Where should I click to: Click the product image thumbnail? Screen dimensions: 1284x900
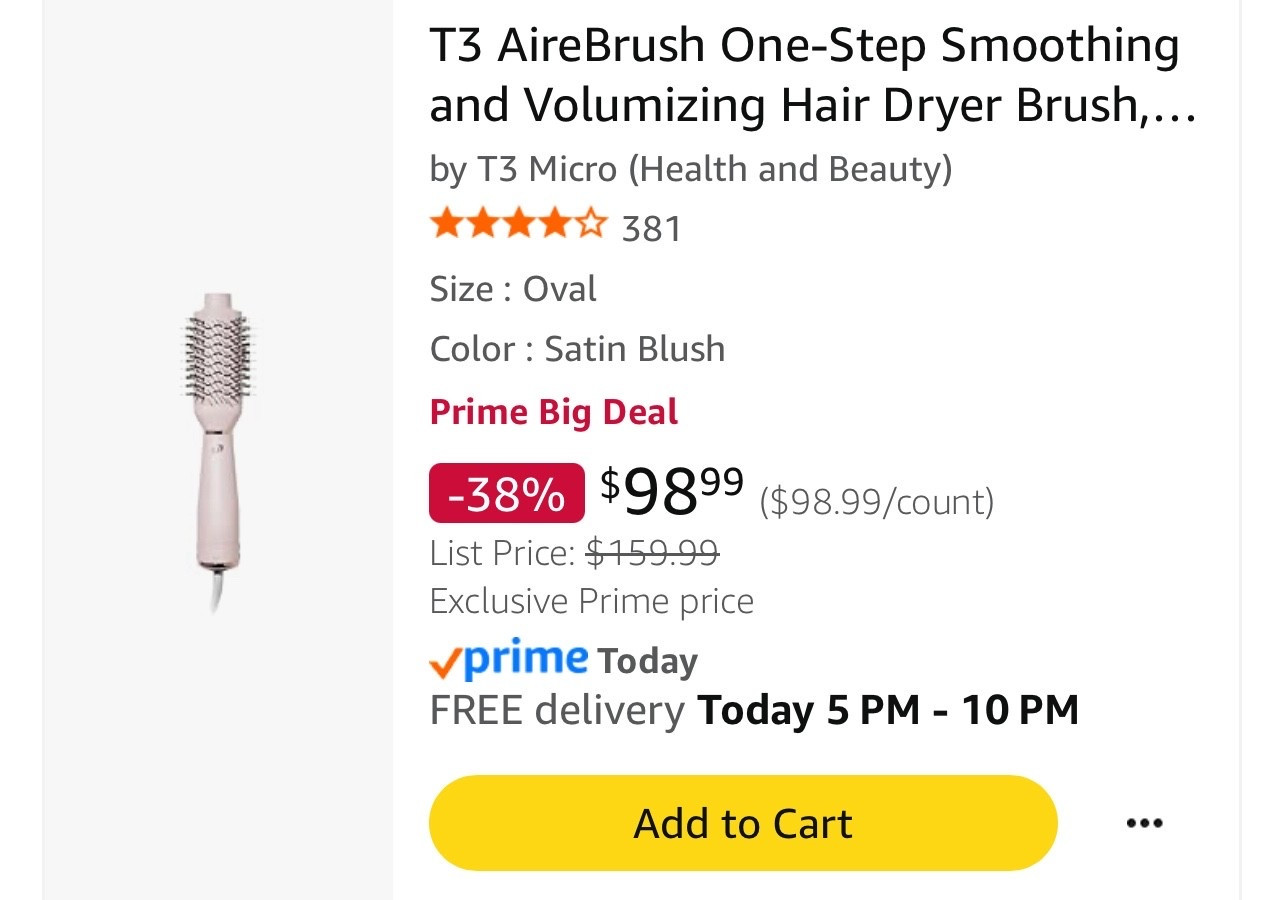(x=213, y=450)
